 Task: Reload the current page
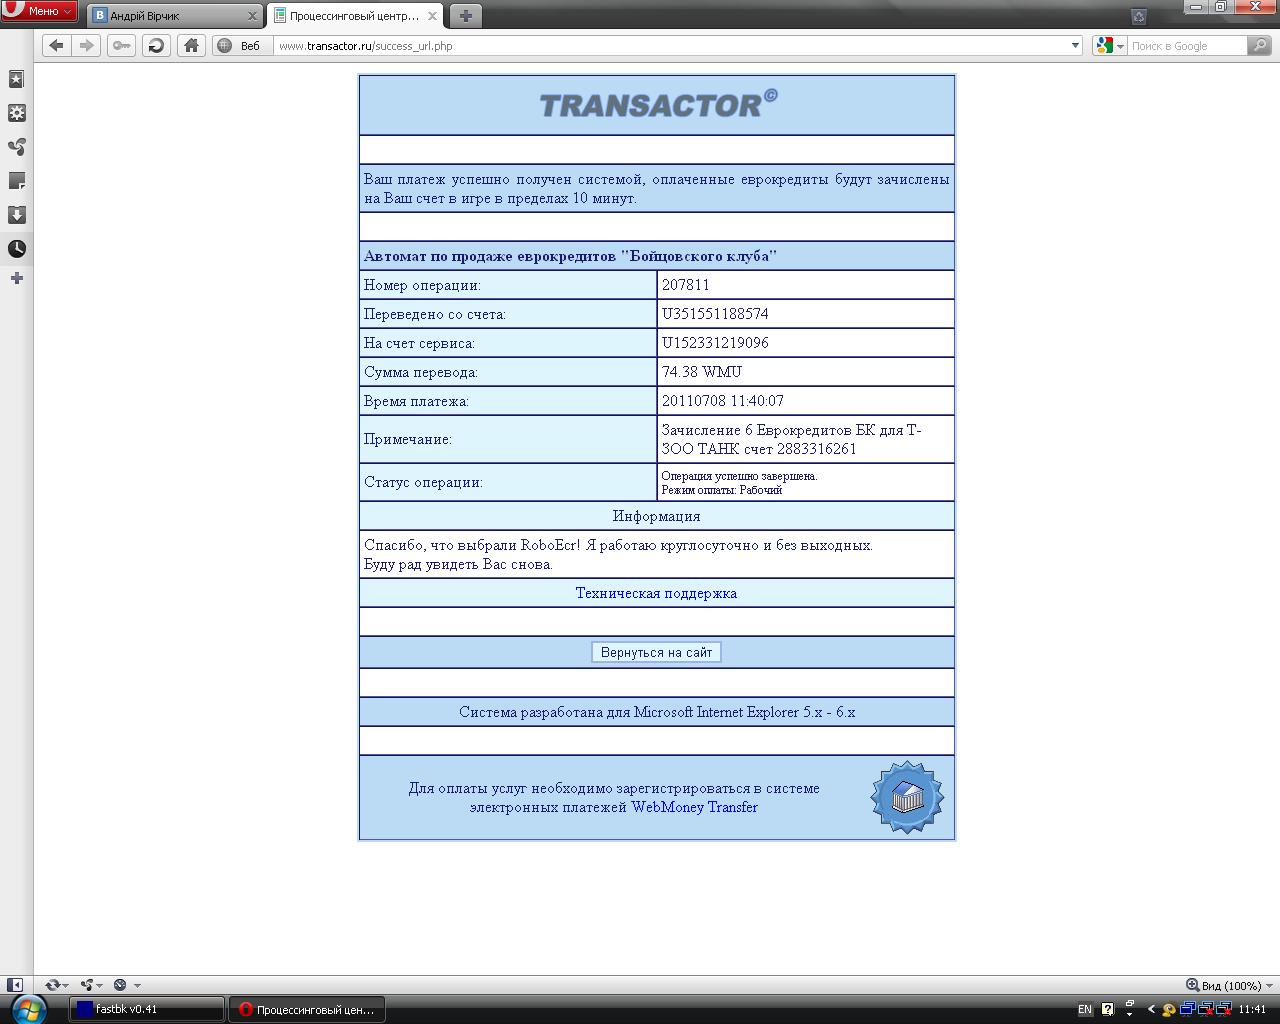coord(156,45)
